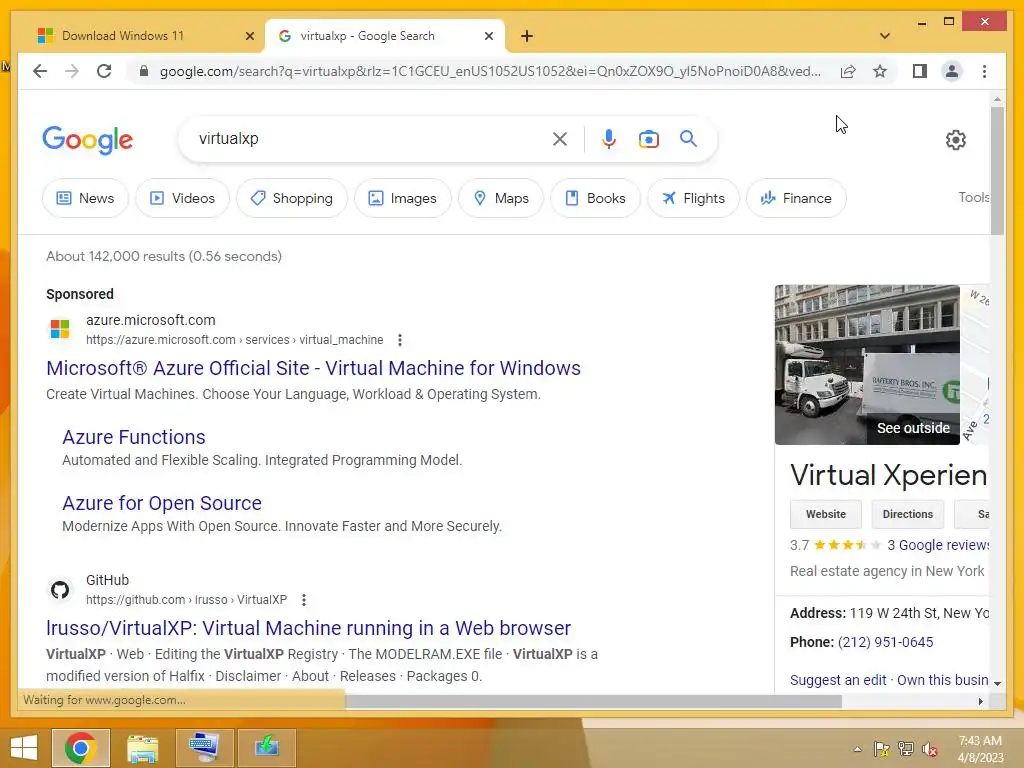Open Chrome three-dot menu
The image size is (1024, 768).
click(x=984, y=71)
